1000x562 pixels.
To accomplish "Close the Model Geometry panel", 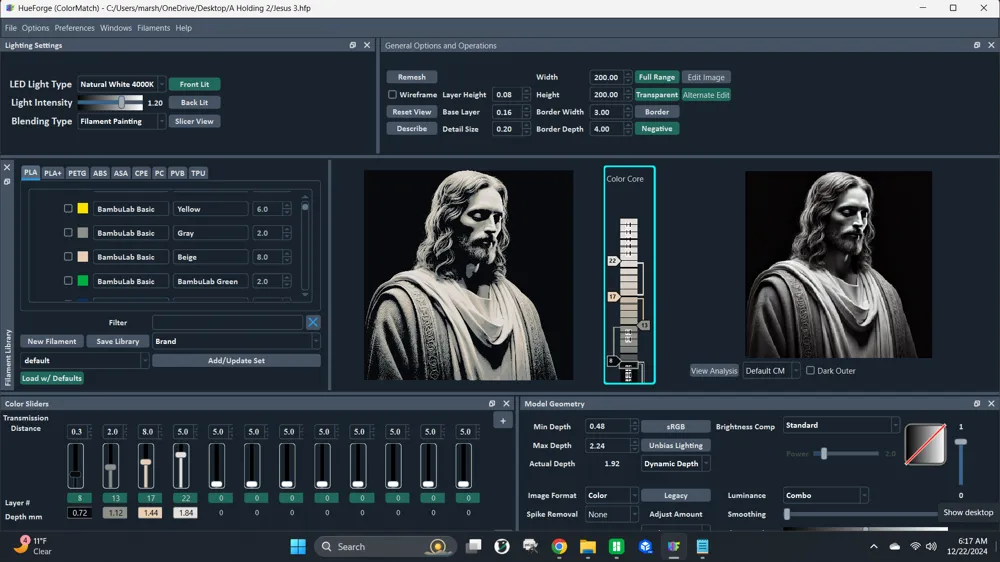I will [991, 404].
